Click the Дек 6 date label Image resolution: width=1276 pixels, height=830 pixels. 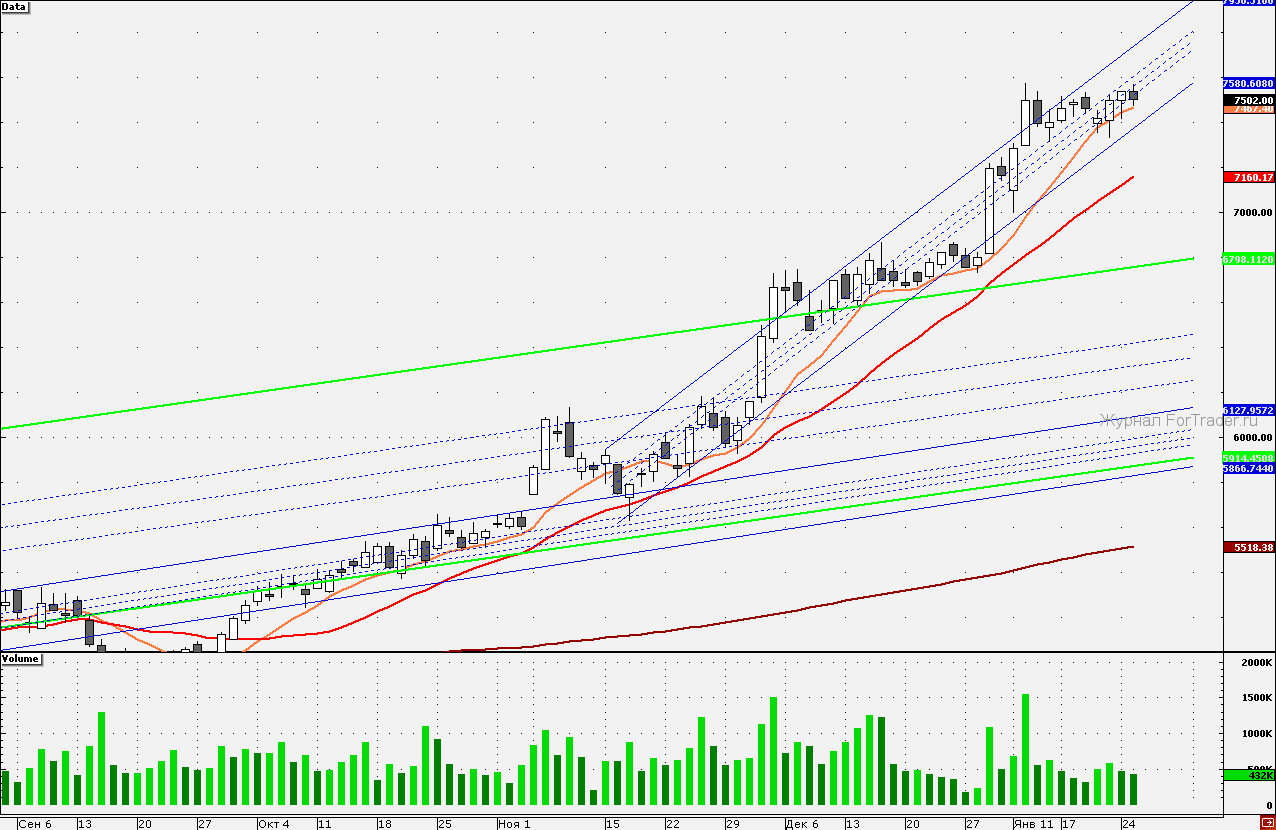(802, 824)
